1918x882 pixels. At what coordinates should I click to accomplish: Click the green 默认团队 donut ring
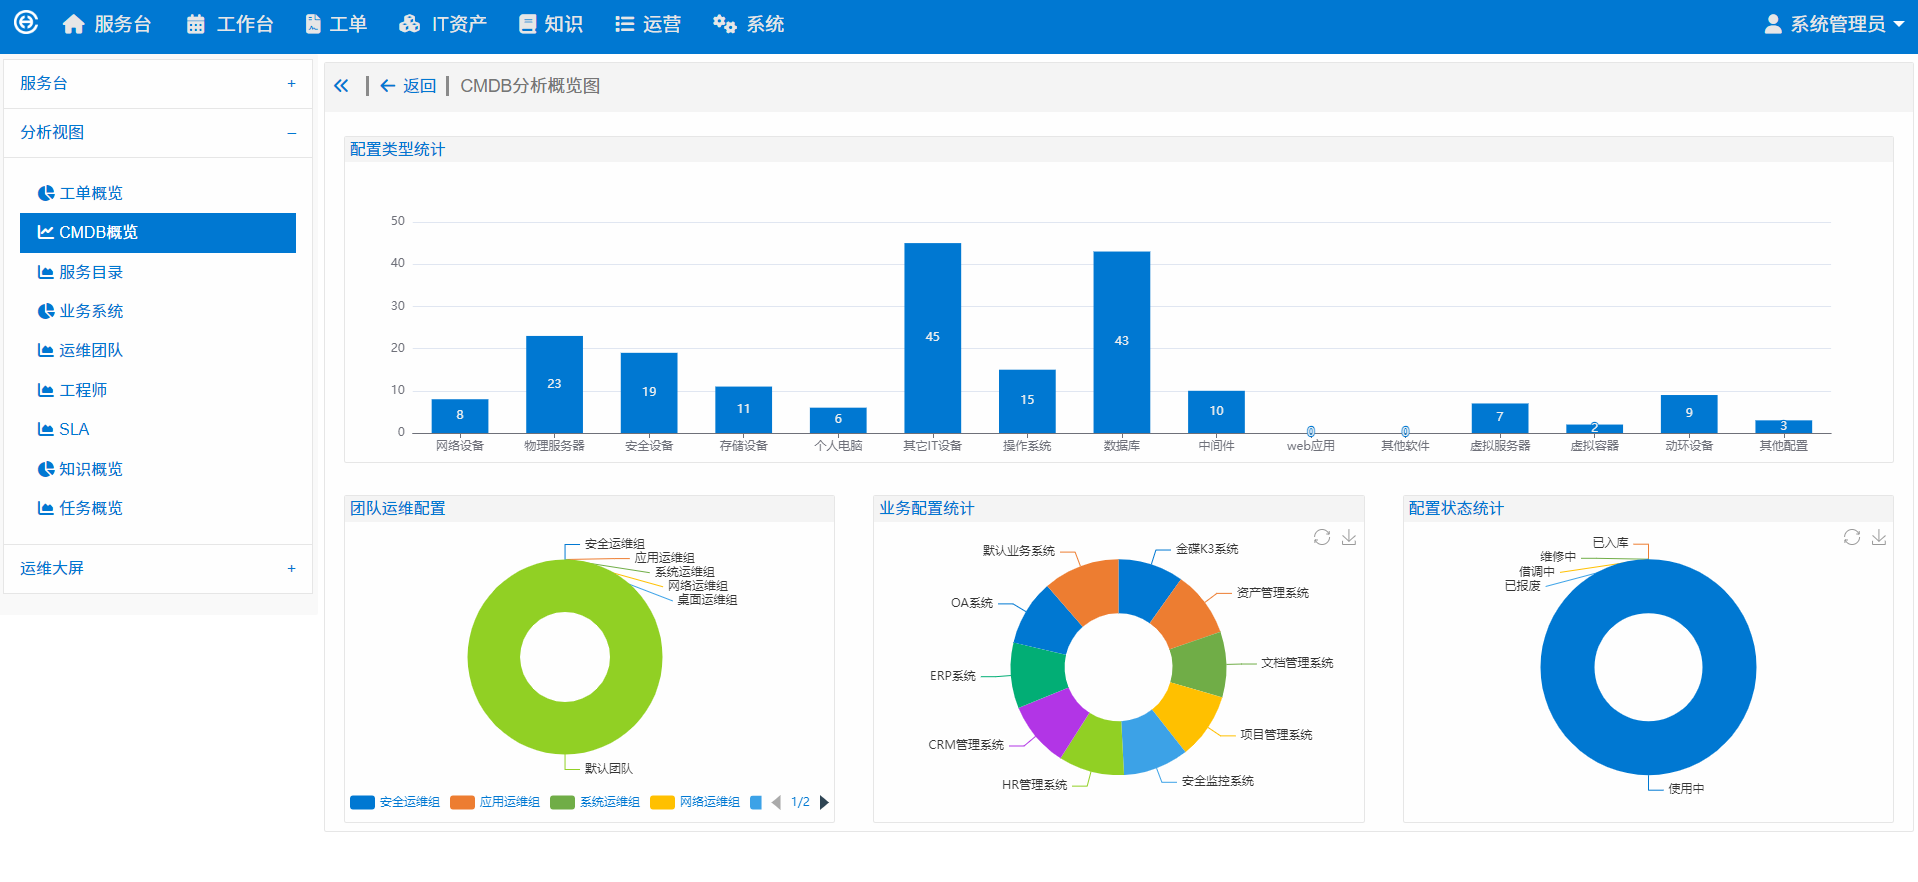[x=493, y=657]
